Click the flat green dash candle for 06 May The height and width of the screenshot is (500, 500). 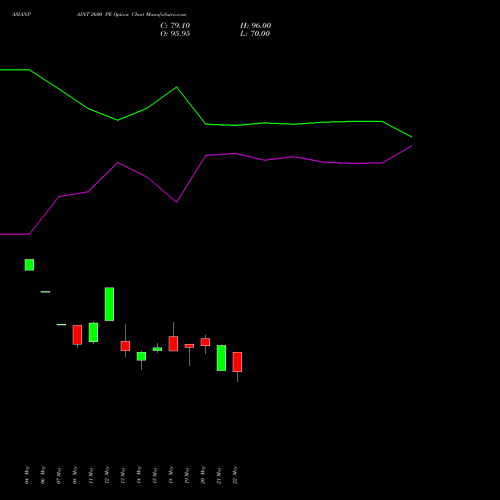(45, 292)
